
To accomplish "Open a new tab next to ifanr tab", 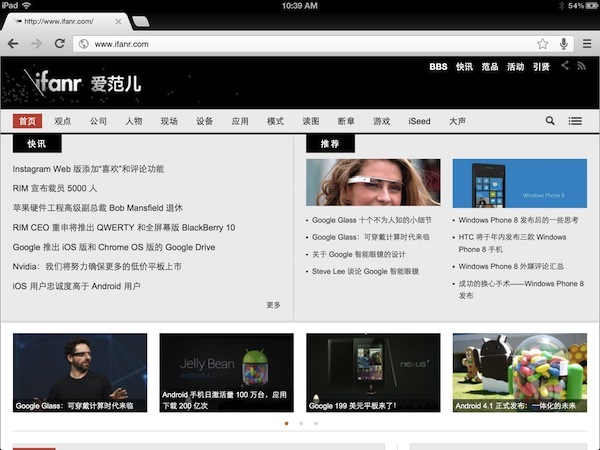I will click(x=141, y=21).
